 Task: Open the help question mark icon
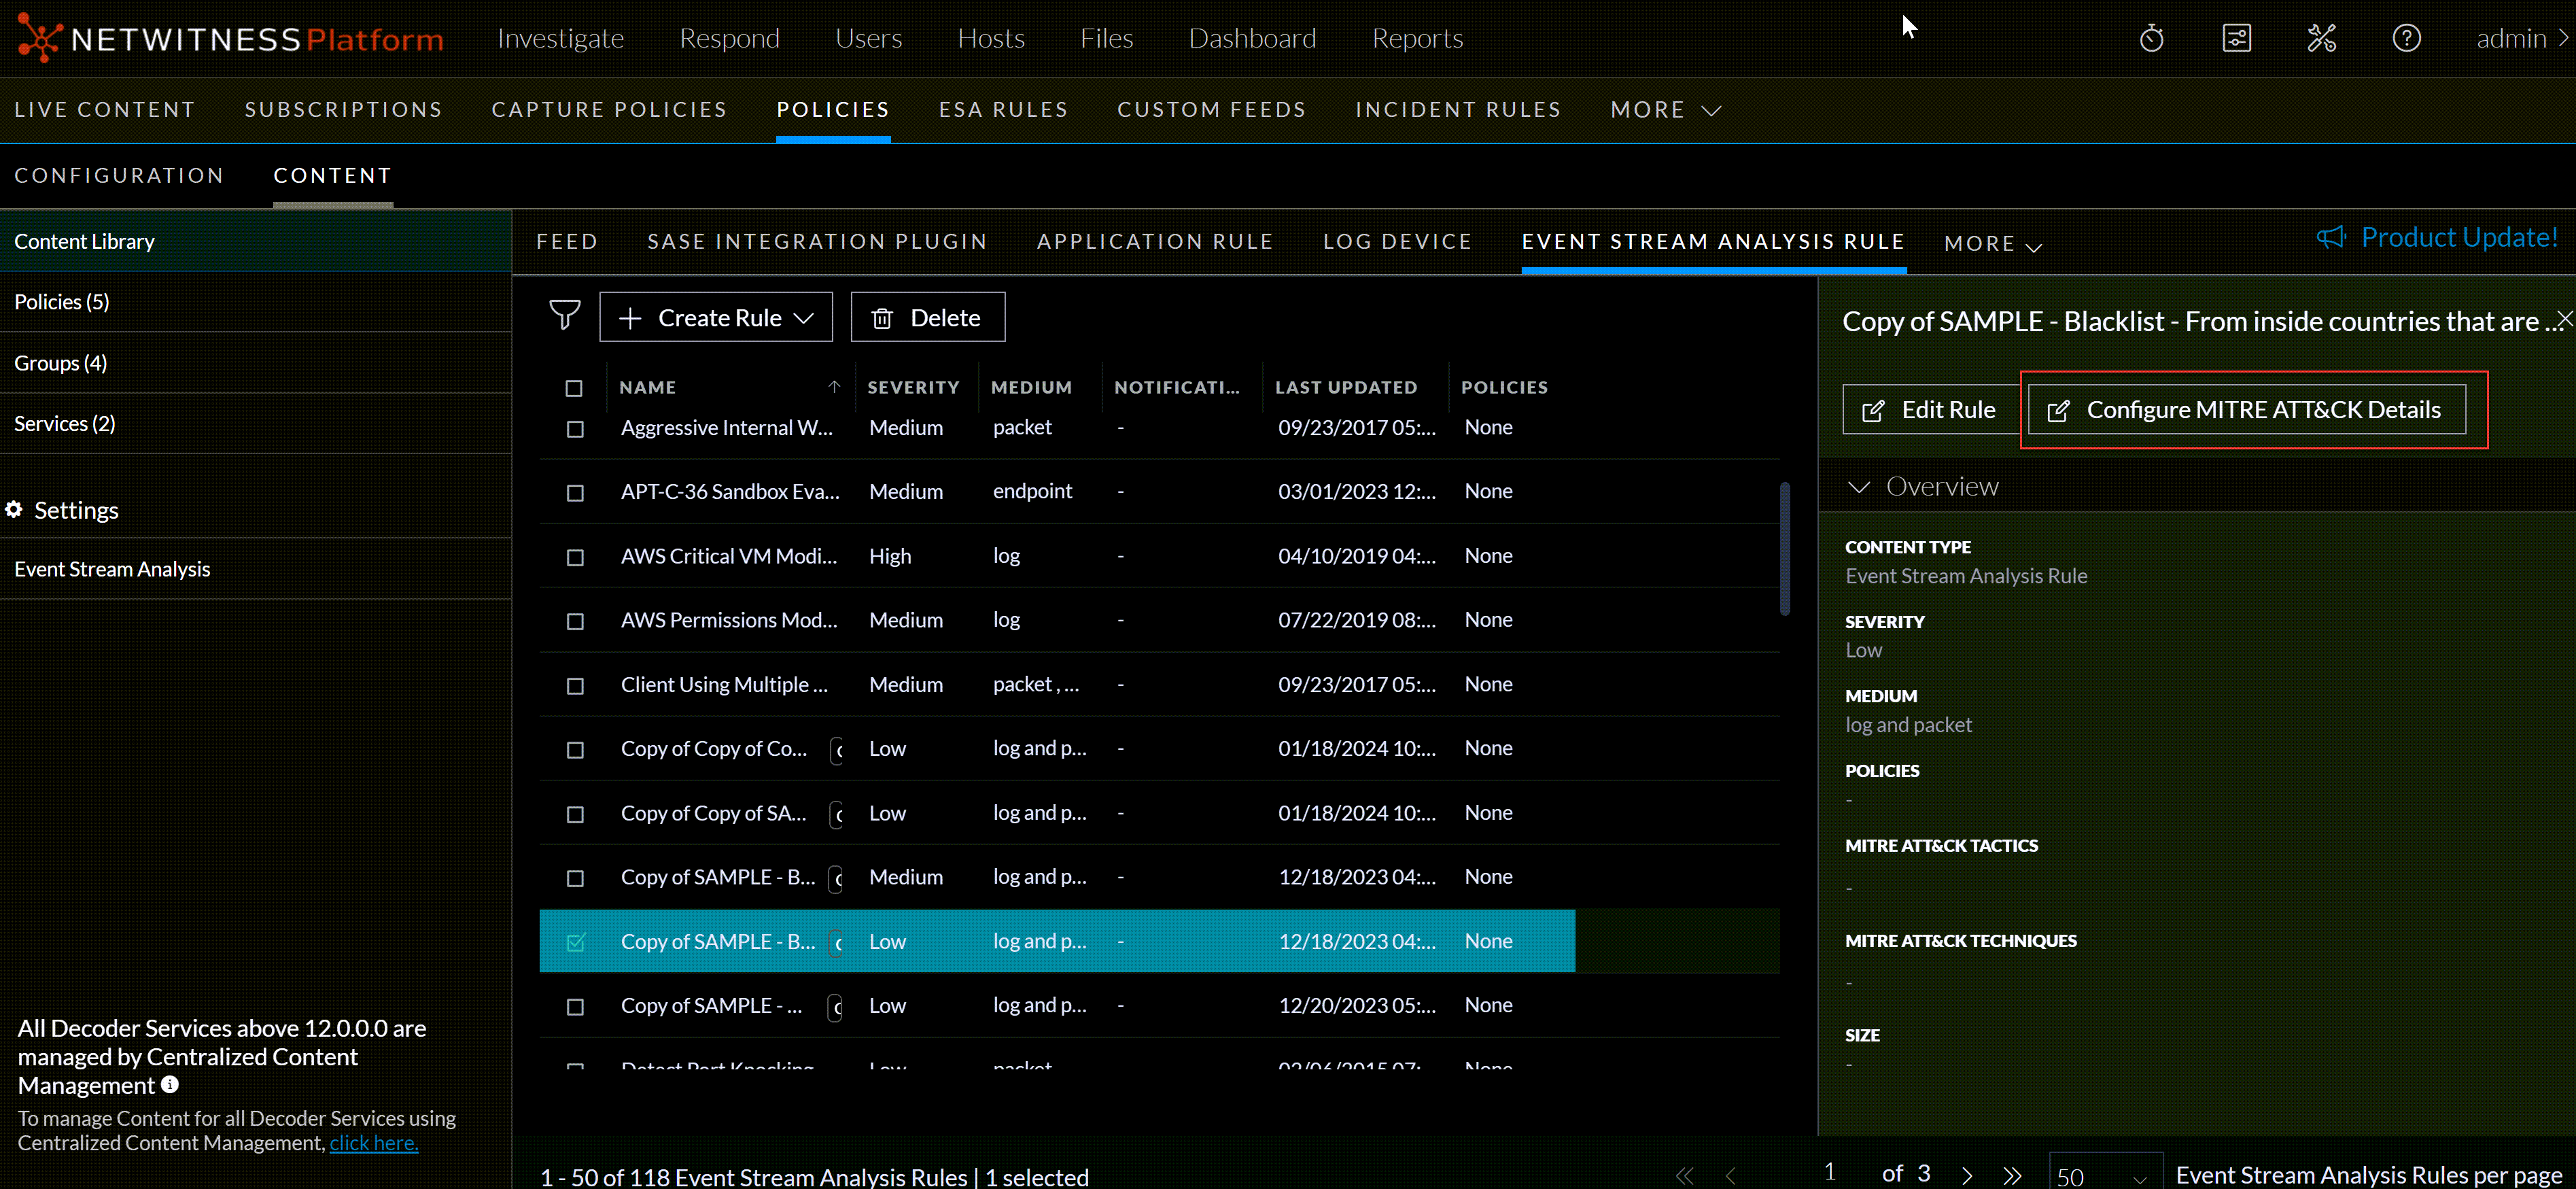[x=2406, y=38]
